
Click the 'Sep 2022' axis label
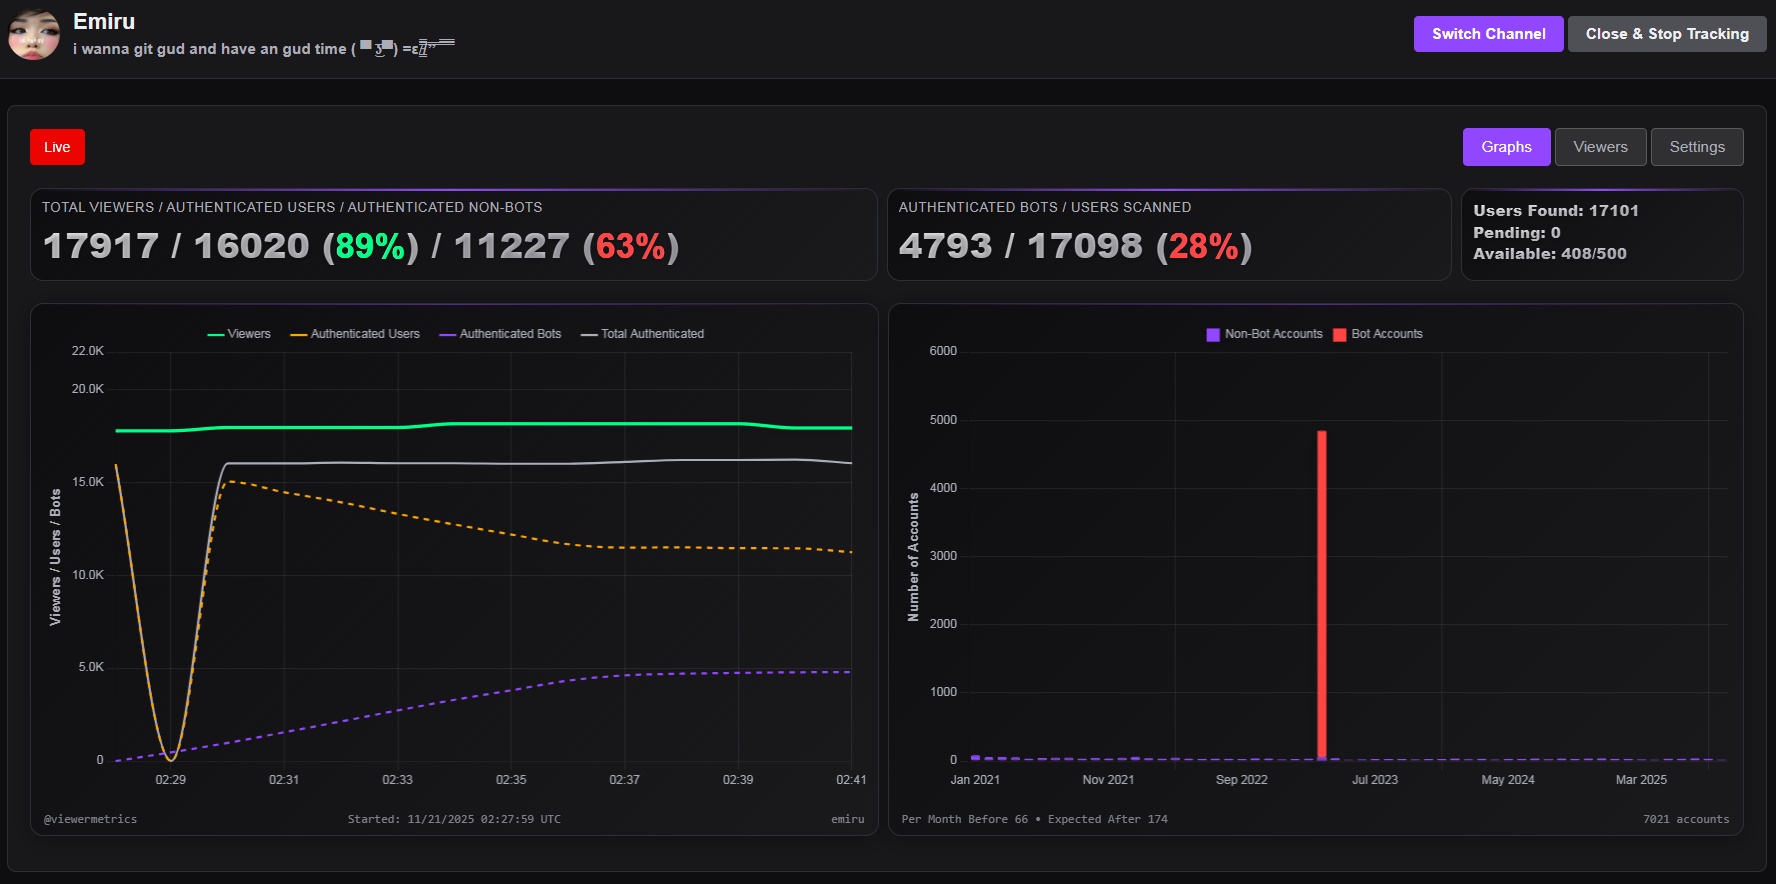click(x=1242, y=780)
